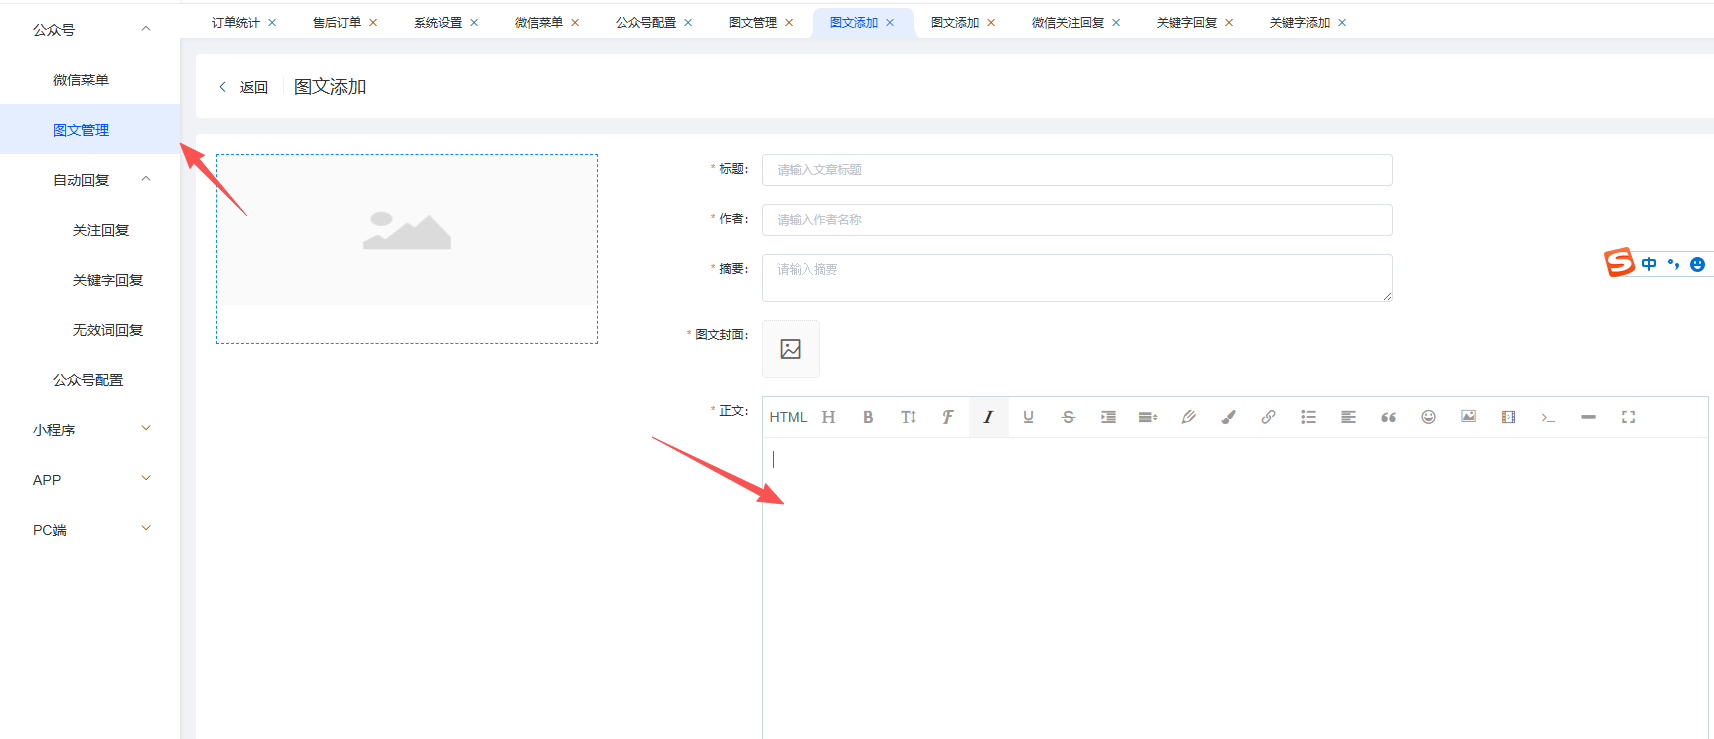Screen dimensions: 1714x739
Task: Close the 订单统计 tab
Action: [272, 22]
